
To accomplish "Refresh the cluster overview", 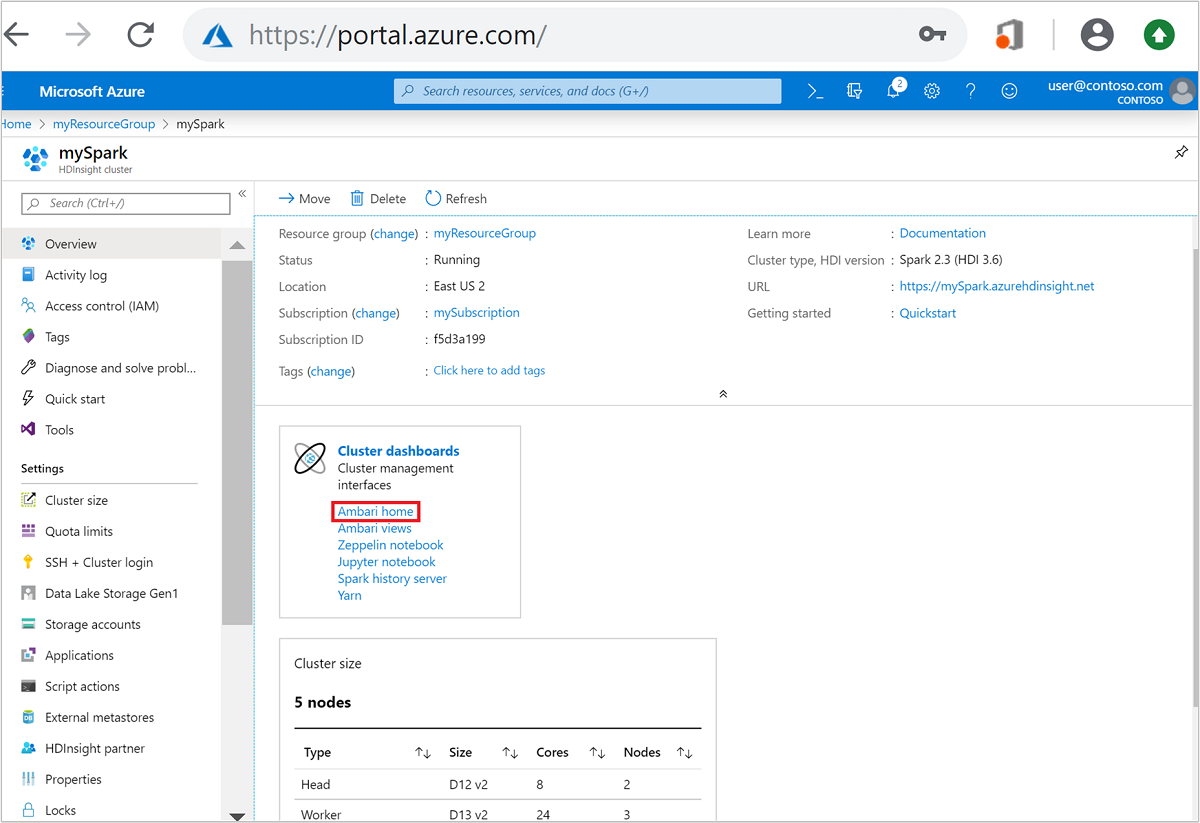I will (456, 198).
